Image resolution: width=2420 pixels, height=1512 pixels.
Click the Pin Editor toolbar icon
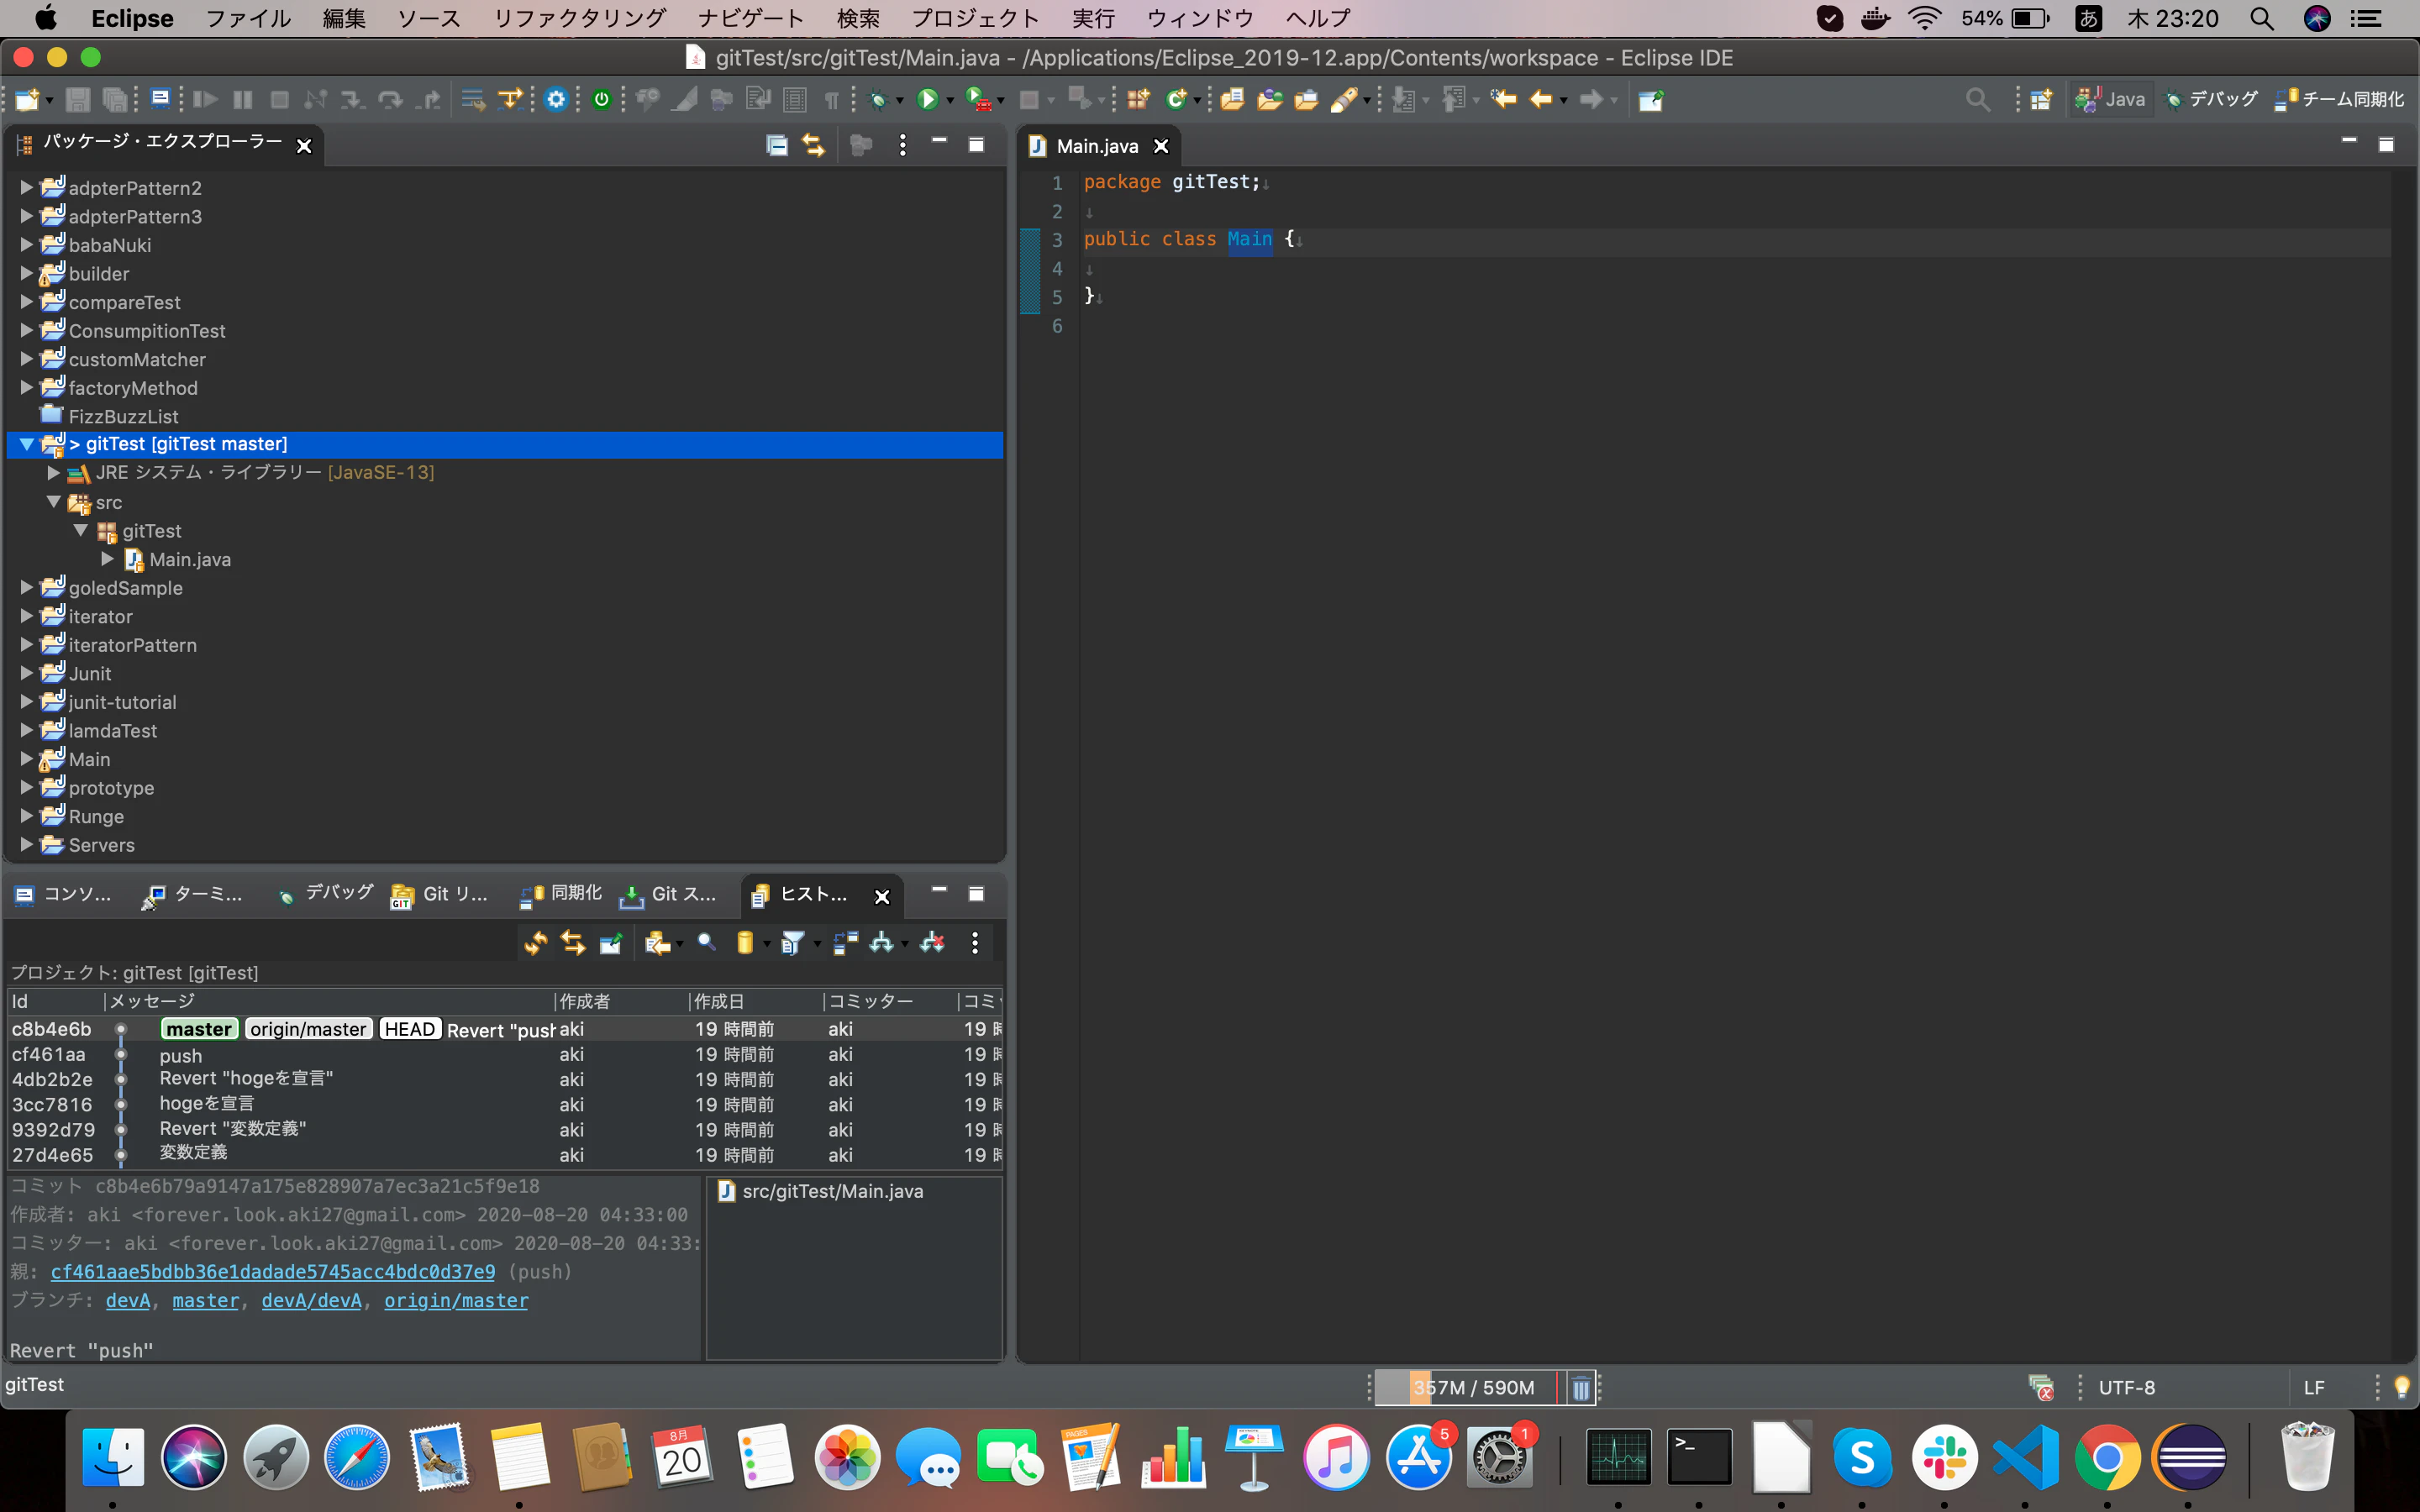coord(1651,99)
